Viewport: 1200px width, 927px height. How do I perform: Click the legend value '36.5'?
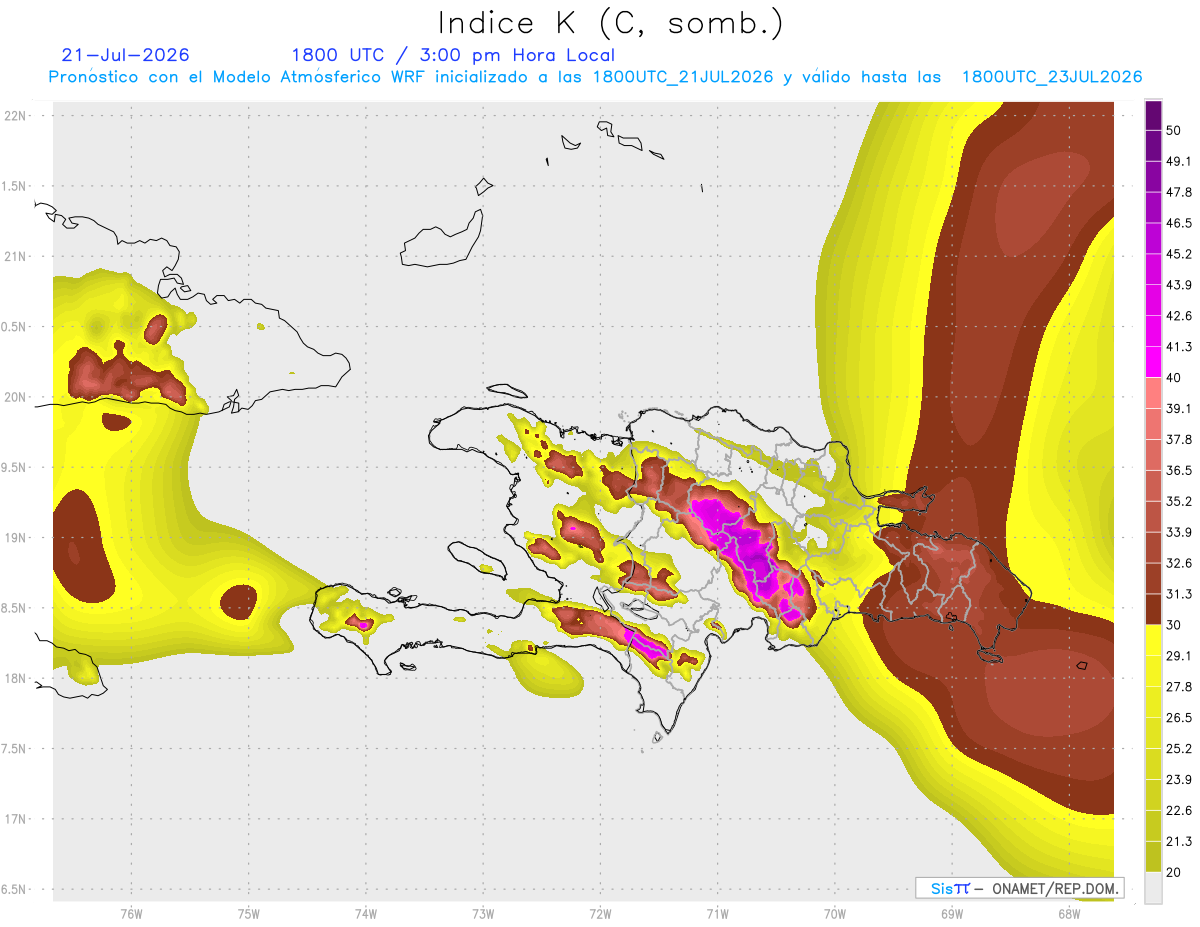coord(1178,470)
